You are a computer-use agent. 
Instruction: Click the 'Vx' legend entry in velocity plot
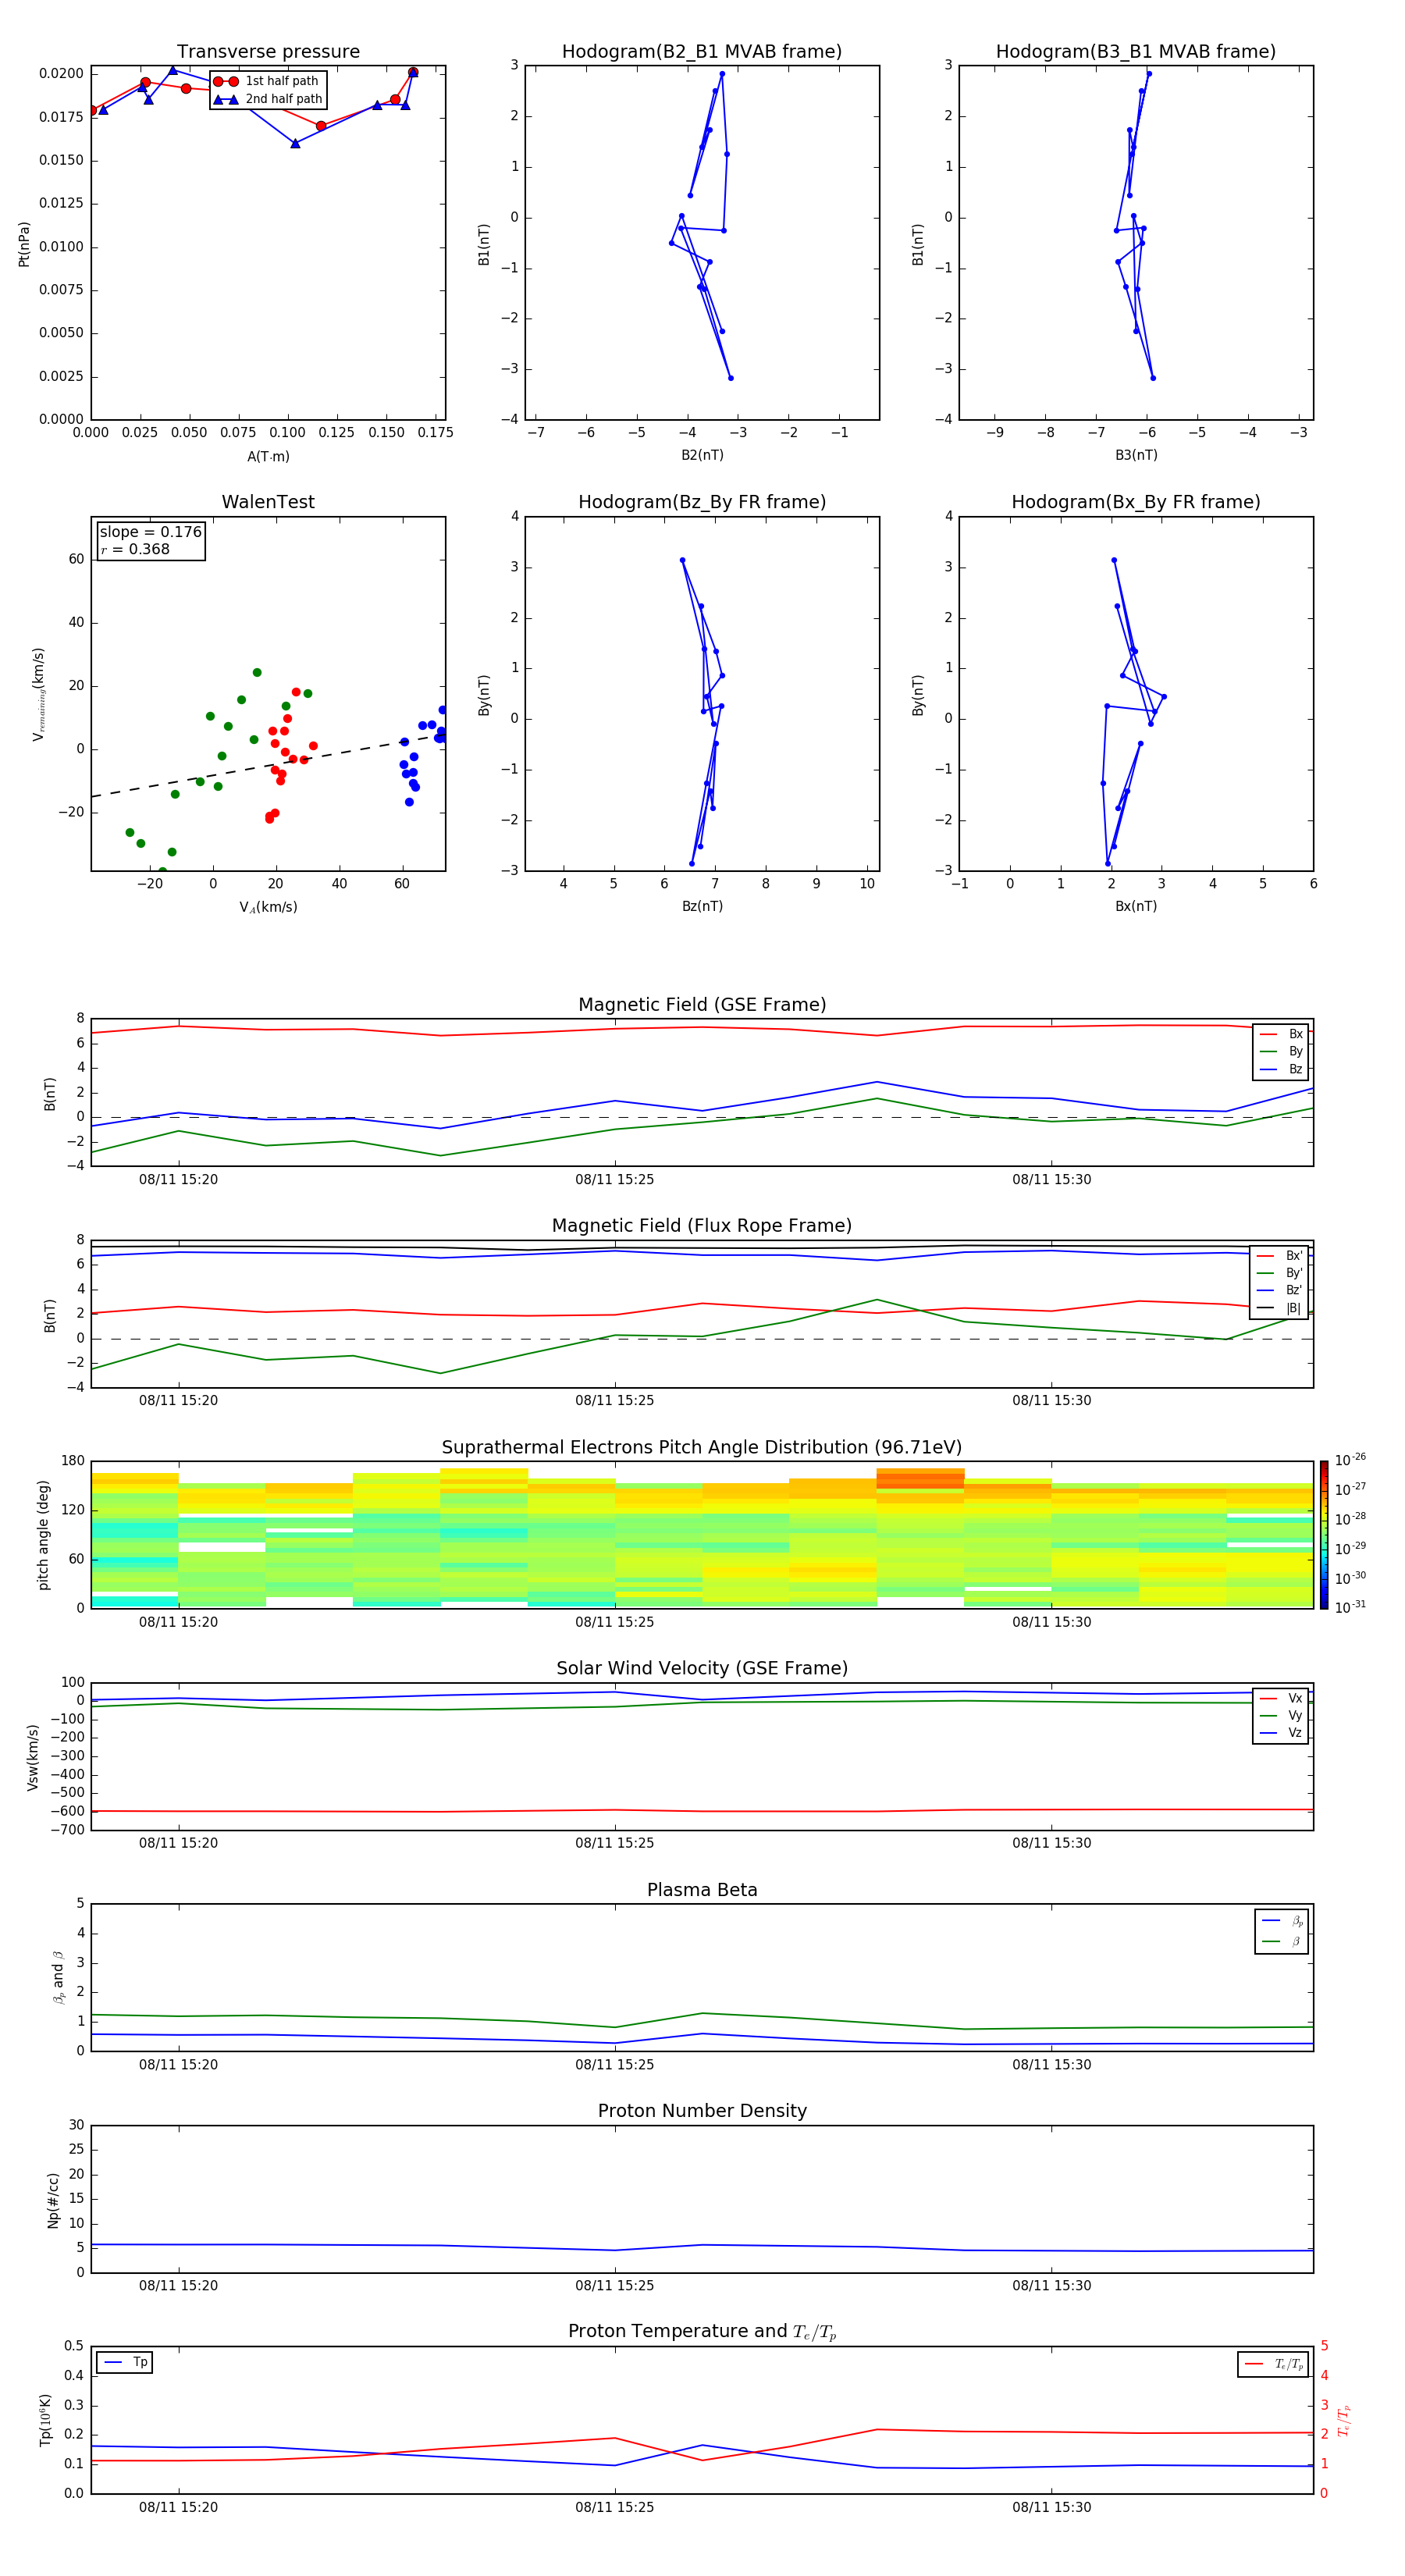pos(1281,1698)
